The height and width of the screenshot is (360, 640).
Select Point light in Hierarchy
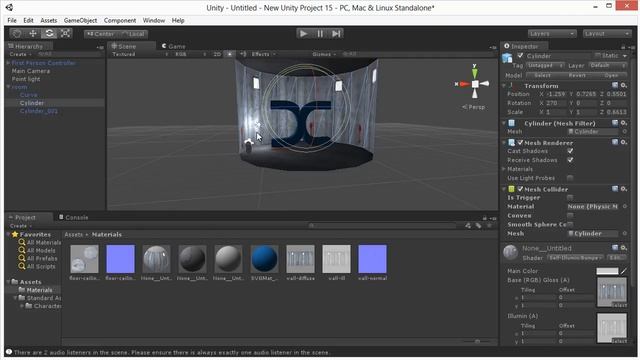(x=26, y=79)
